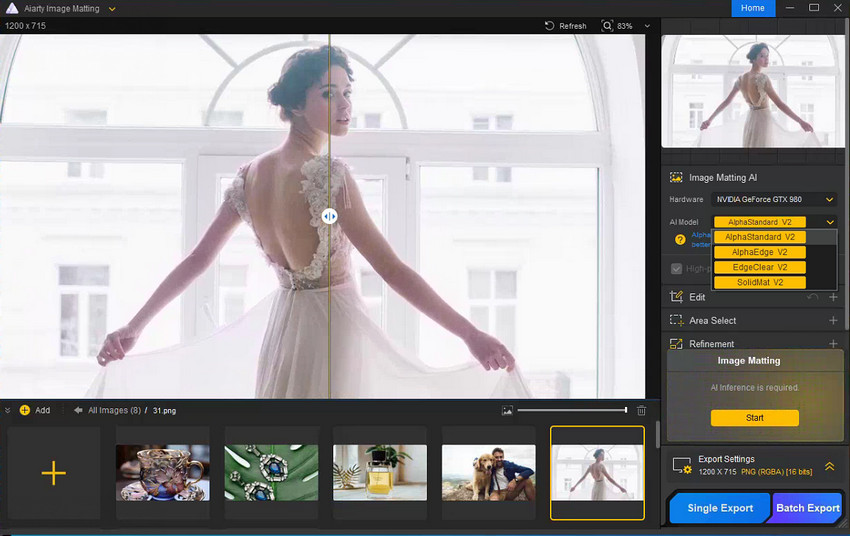Toggle the High-precision checkbox
This screenshot has width=850, height=536.
click(x=676, y=269)
